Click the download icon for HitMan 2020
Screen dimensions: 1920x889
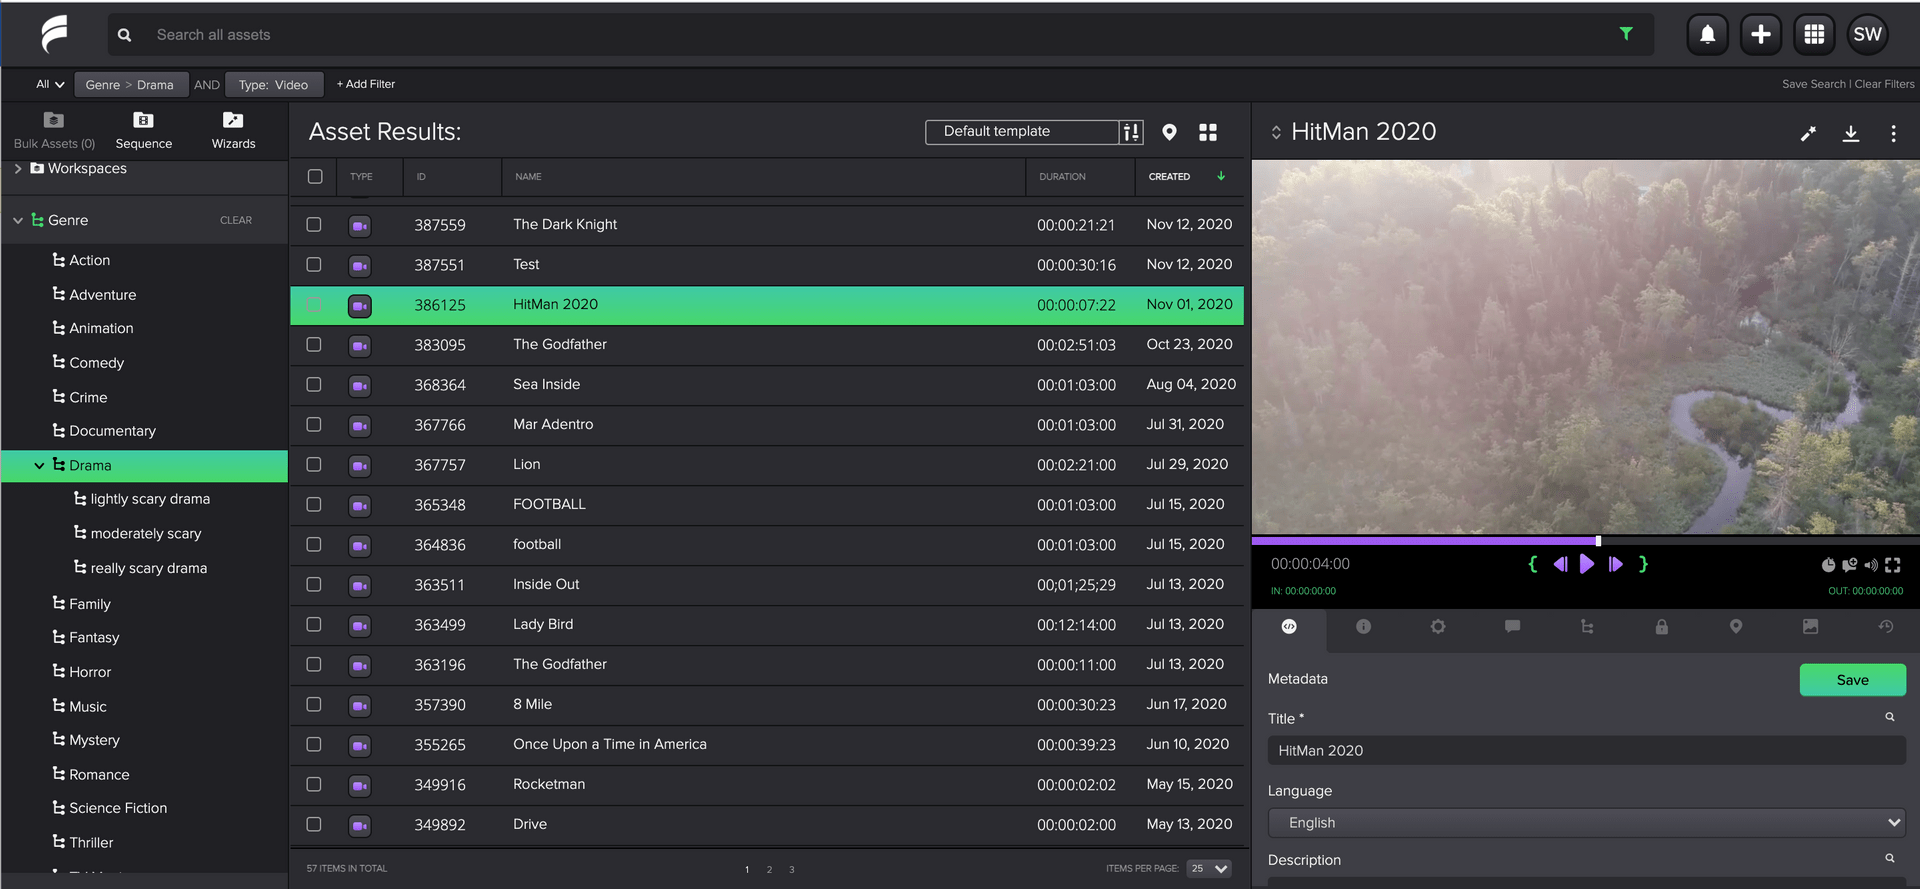click(1850, 133)
